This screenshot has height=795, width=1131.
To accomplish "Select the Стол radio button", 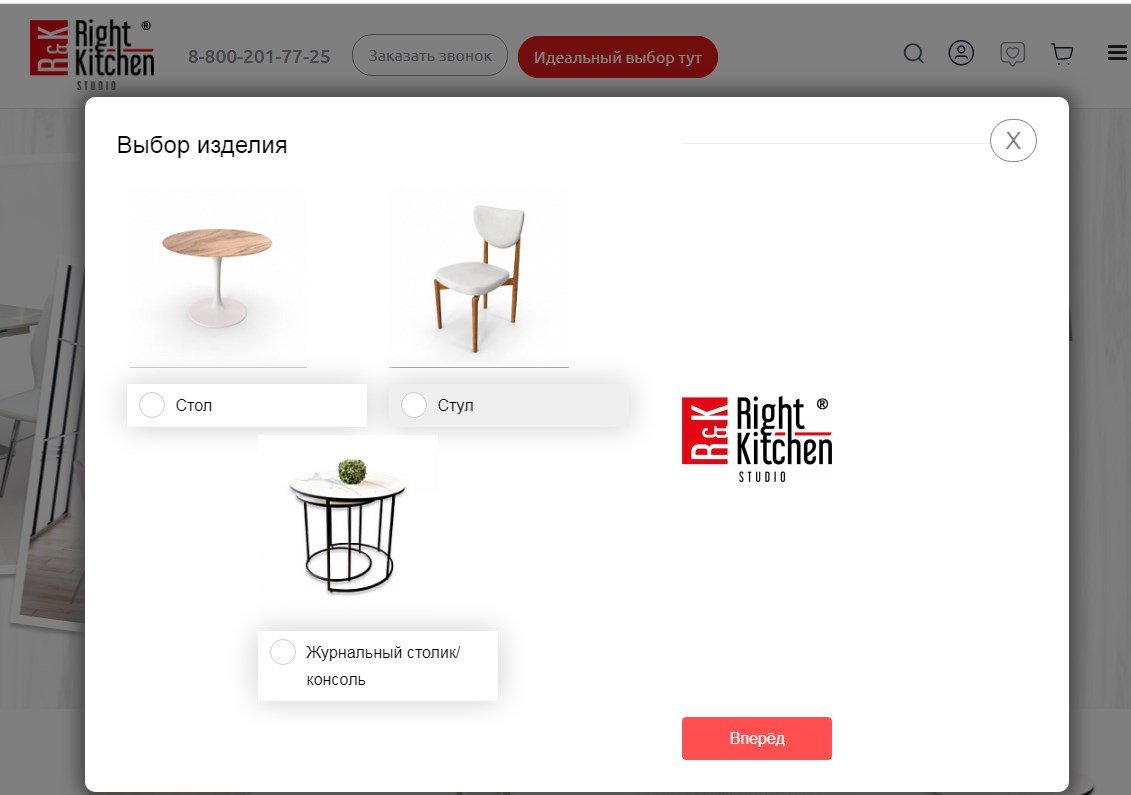I will pyautogui.click(x=151, y=405).
